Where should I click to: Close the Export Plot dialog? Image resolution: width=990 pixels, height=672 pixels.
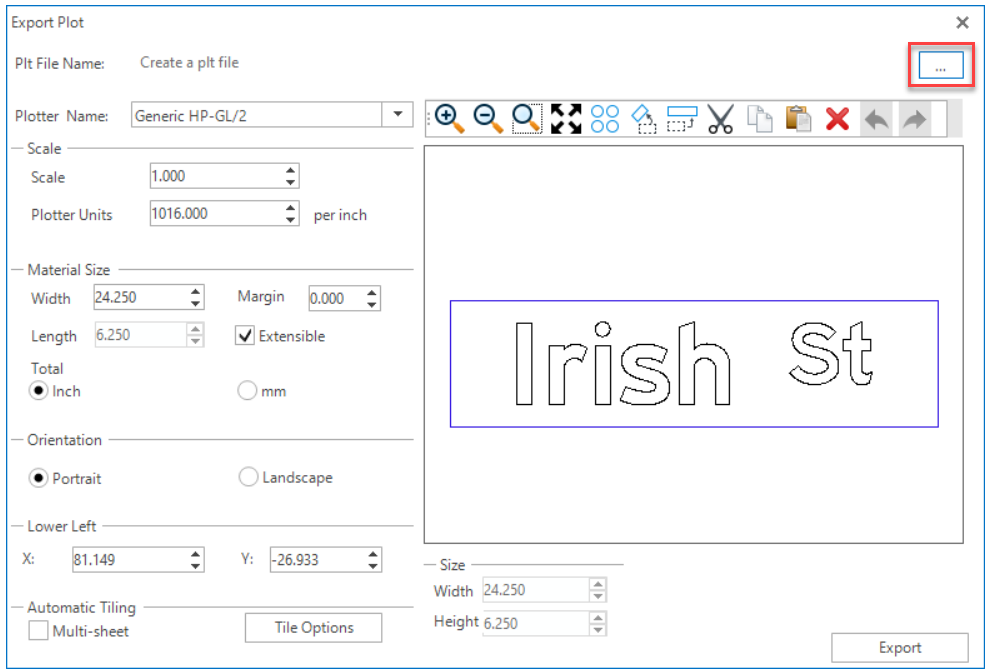(962, 23)
